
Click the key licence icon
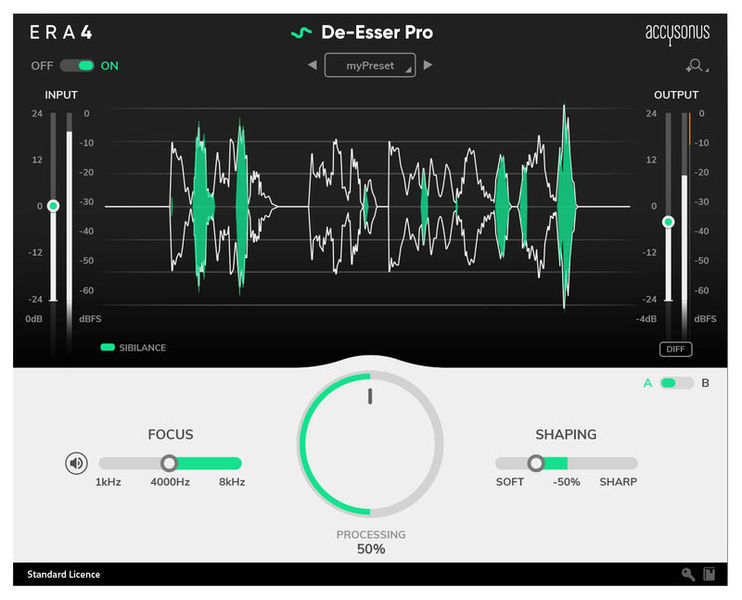pyautogui.click(x=688, y=574)
